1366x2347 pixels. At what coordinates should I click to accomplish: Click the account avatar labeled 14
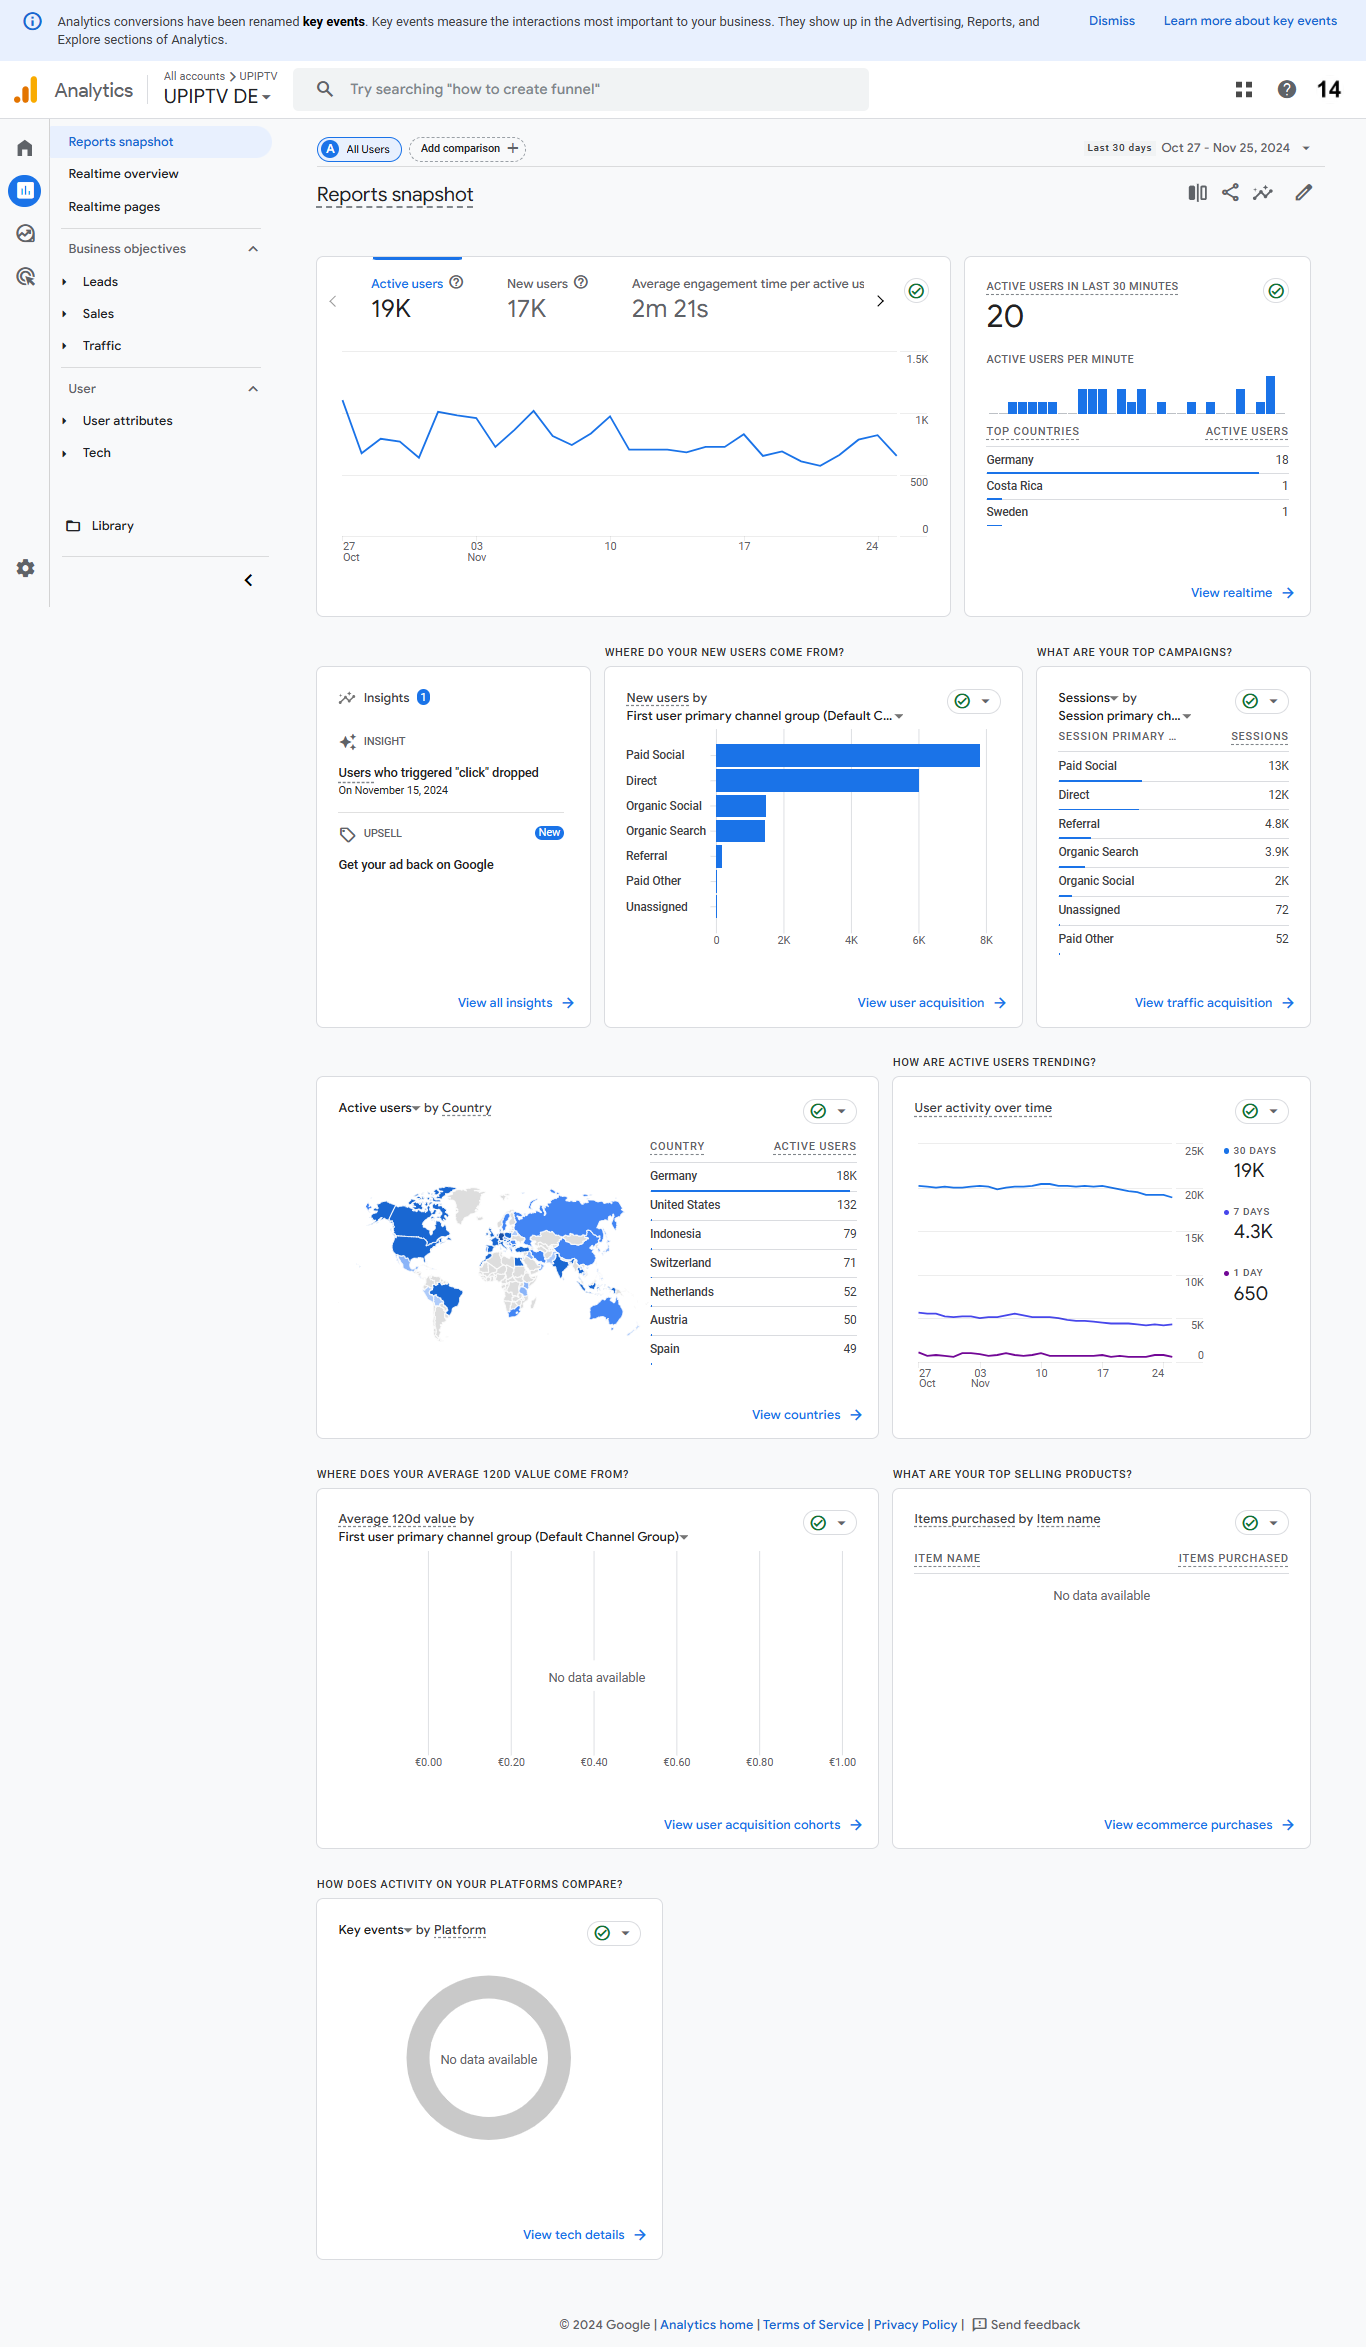click(1329, 90)
